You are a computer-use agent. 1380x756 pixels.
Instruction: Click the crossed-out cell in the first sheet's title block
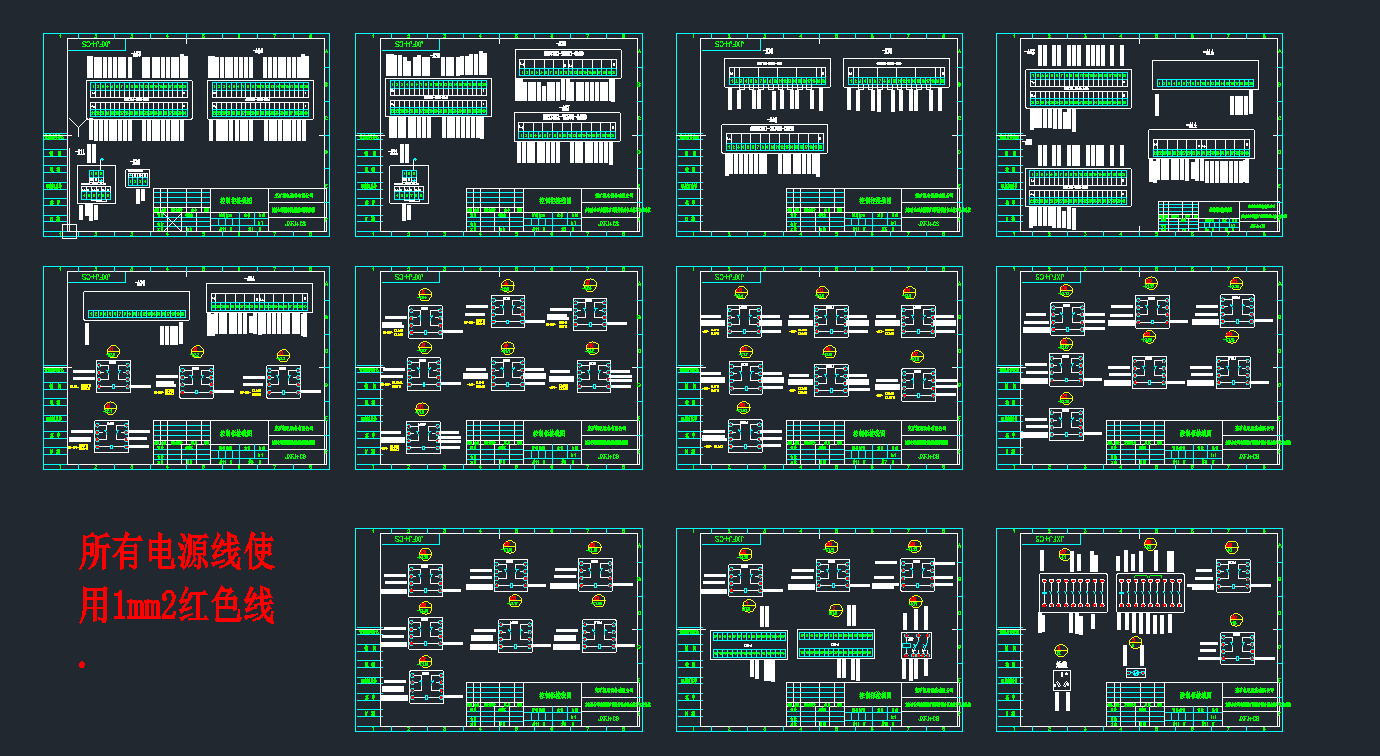(173, 222)
